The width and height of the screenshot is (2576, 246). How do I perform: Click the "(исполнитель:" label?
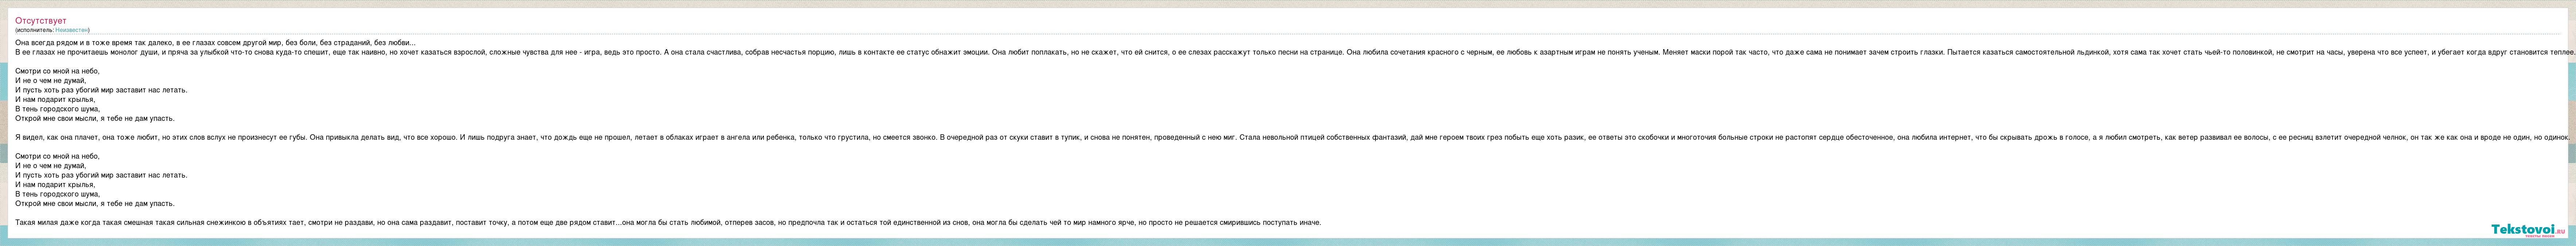[x=34, y=30]
